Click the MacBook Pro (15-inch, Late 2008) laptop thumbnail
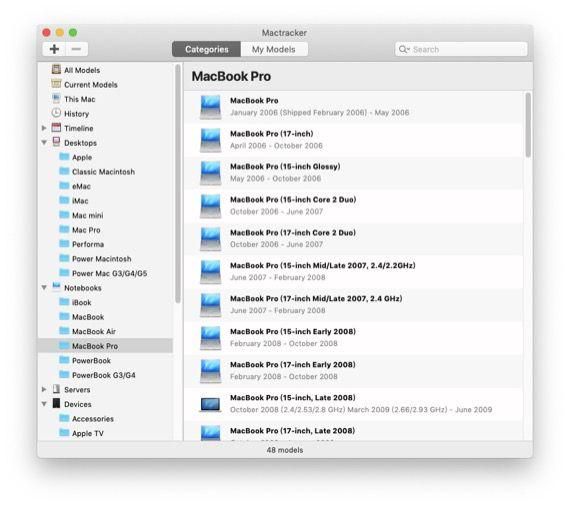This screenshot has width=570, height=507. (x=210, y=405)
